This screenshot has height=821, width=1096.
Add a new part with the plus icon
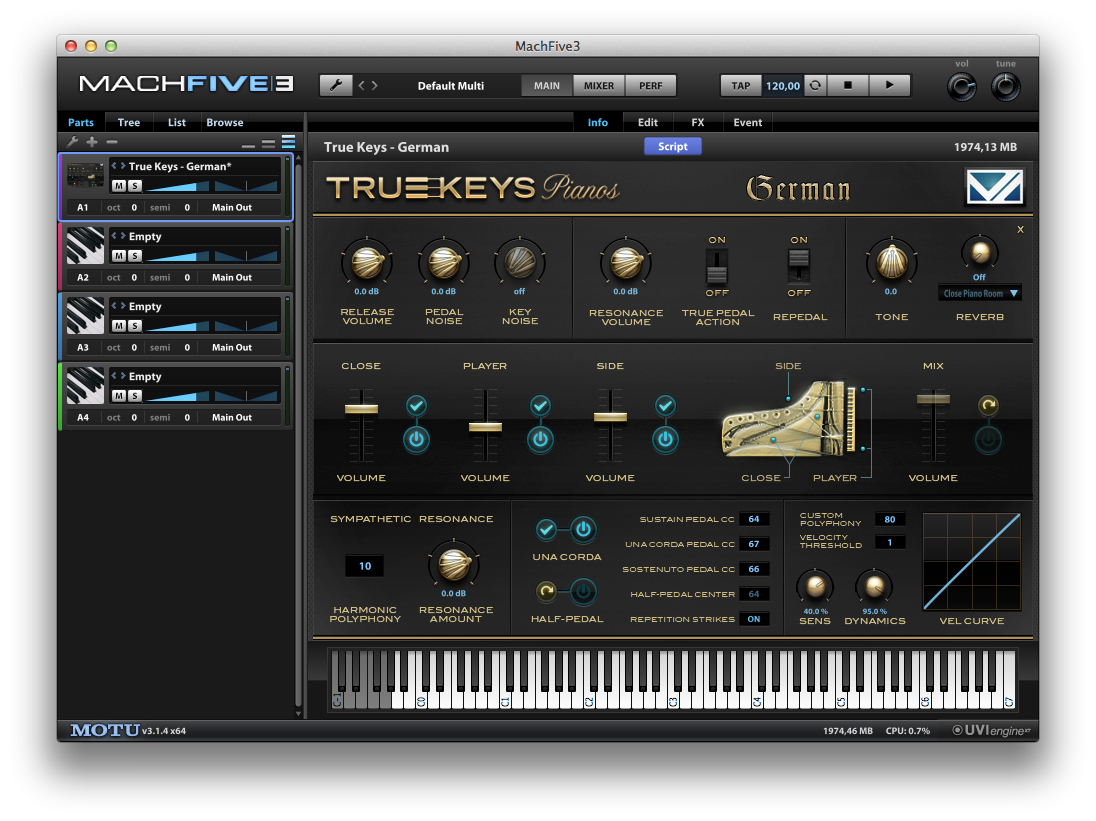click(92, 142)
